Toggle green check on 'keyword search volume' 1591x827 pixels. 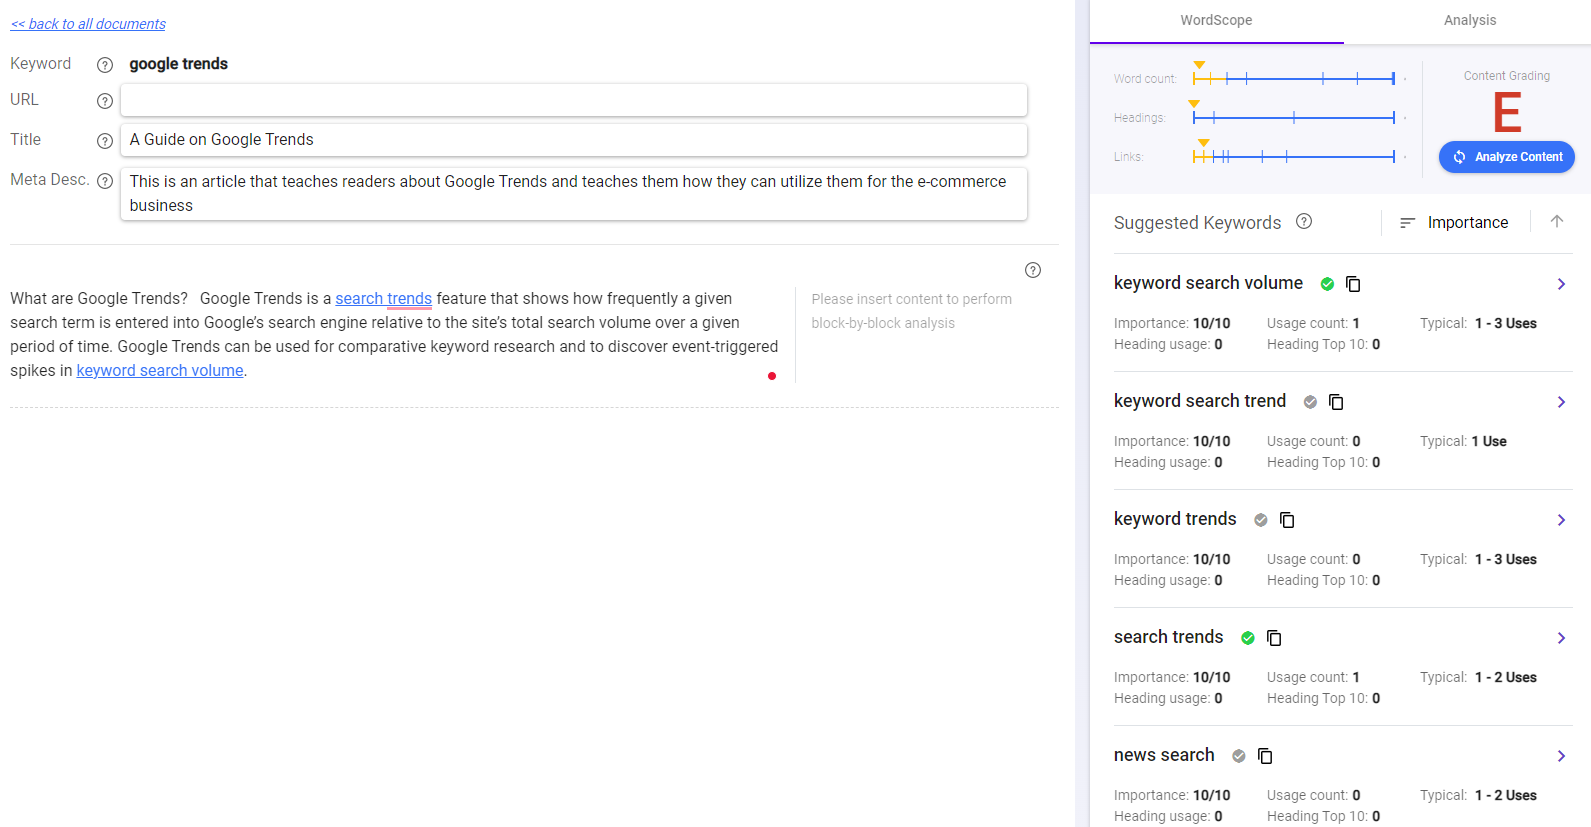point(1327,284)
